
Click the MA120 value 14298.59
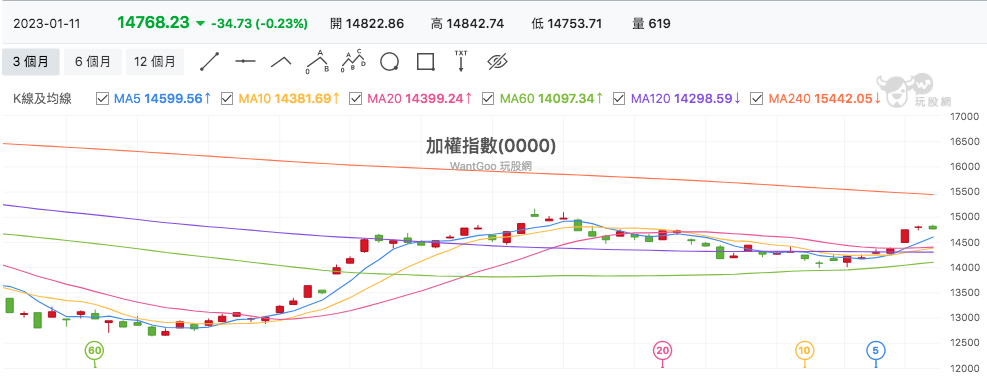(703, 99)
